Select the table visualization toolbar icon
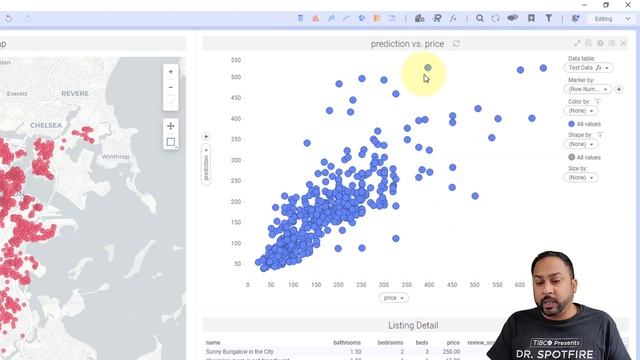The height and width of the screenshot is (360, 640). point(300,18)
